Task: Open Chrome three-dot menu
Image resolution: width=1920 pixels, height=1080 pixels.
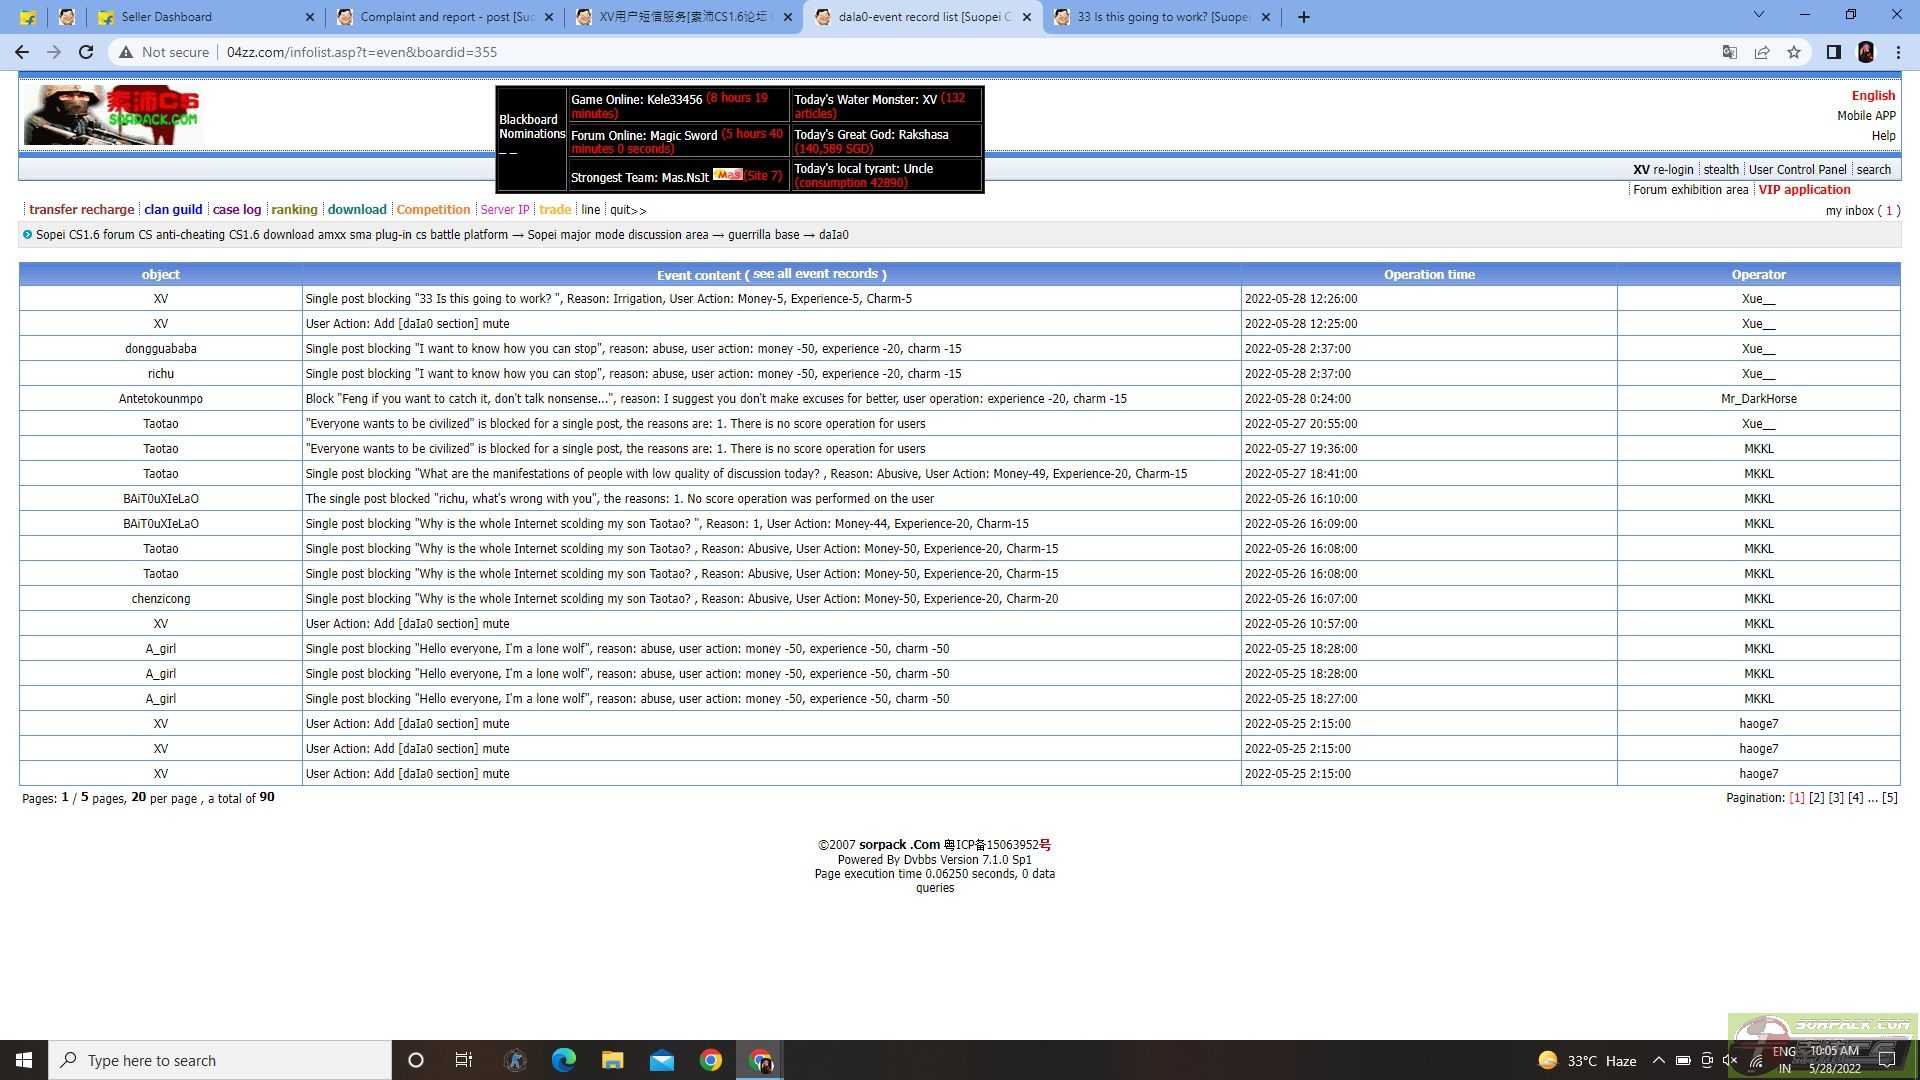Action: 1898,52
